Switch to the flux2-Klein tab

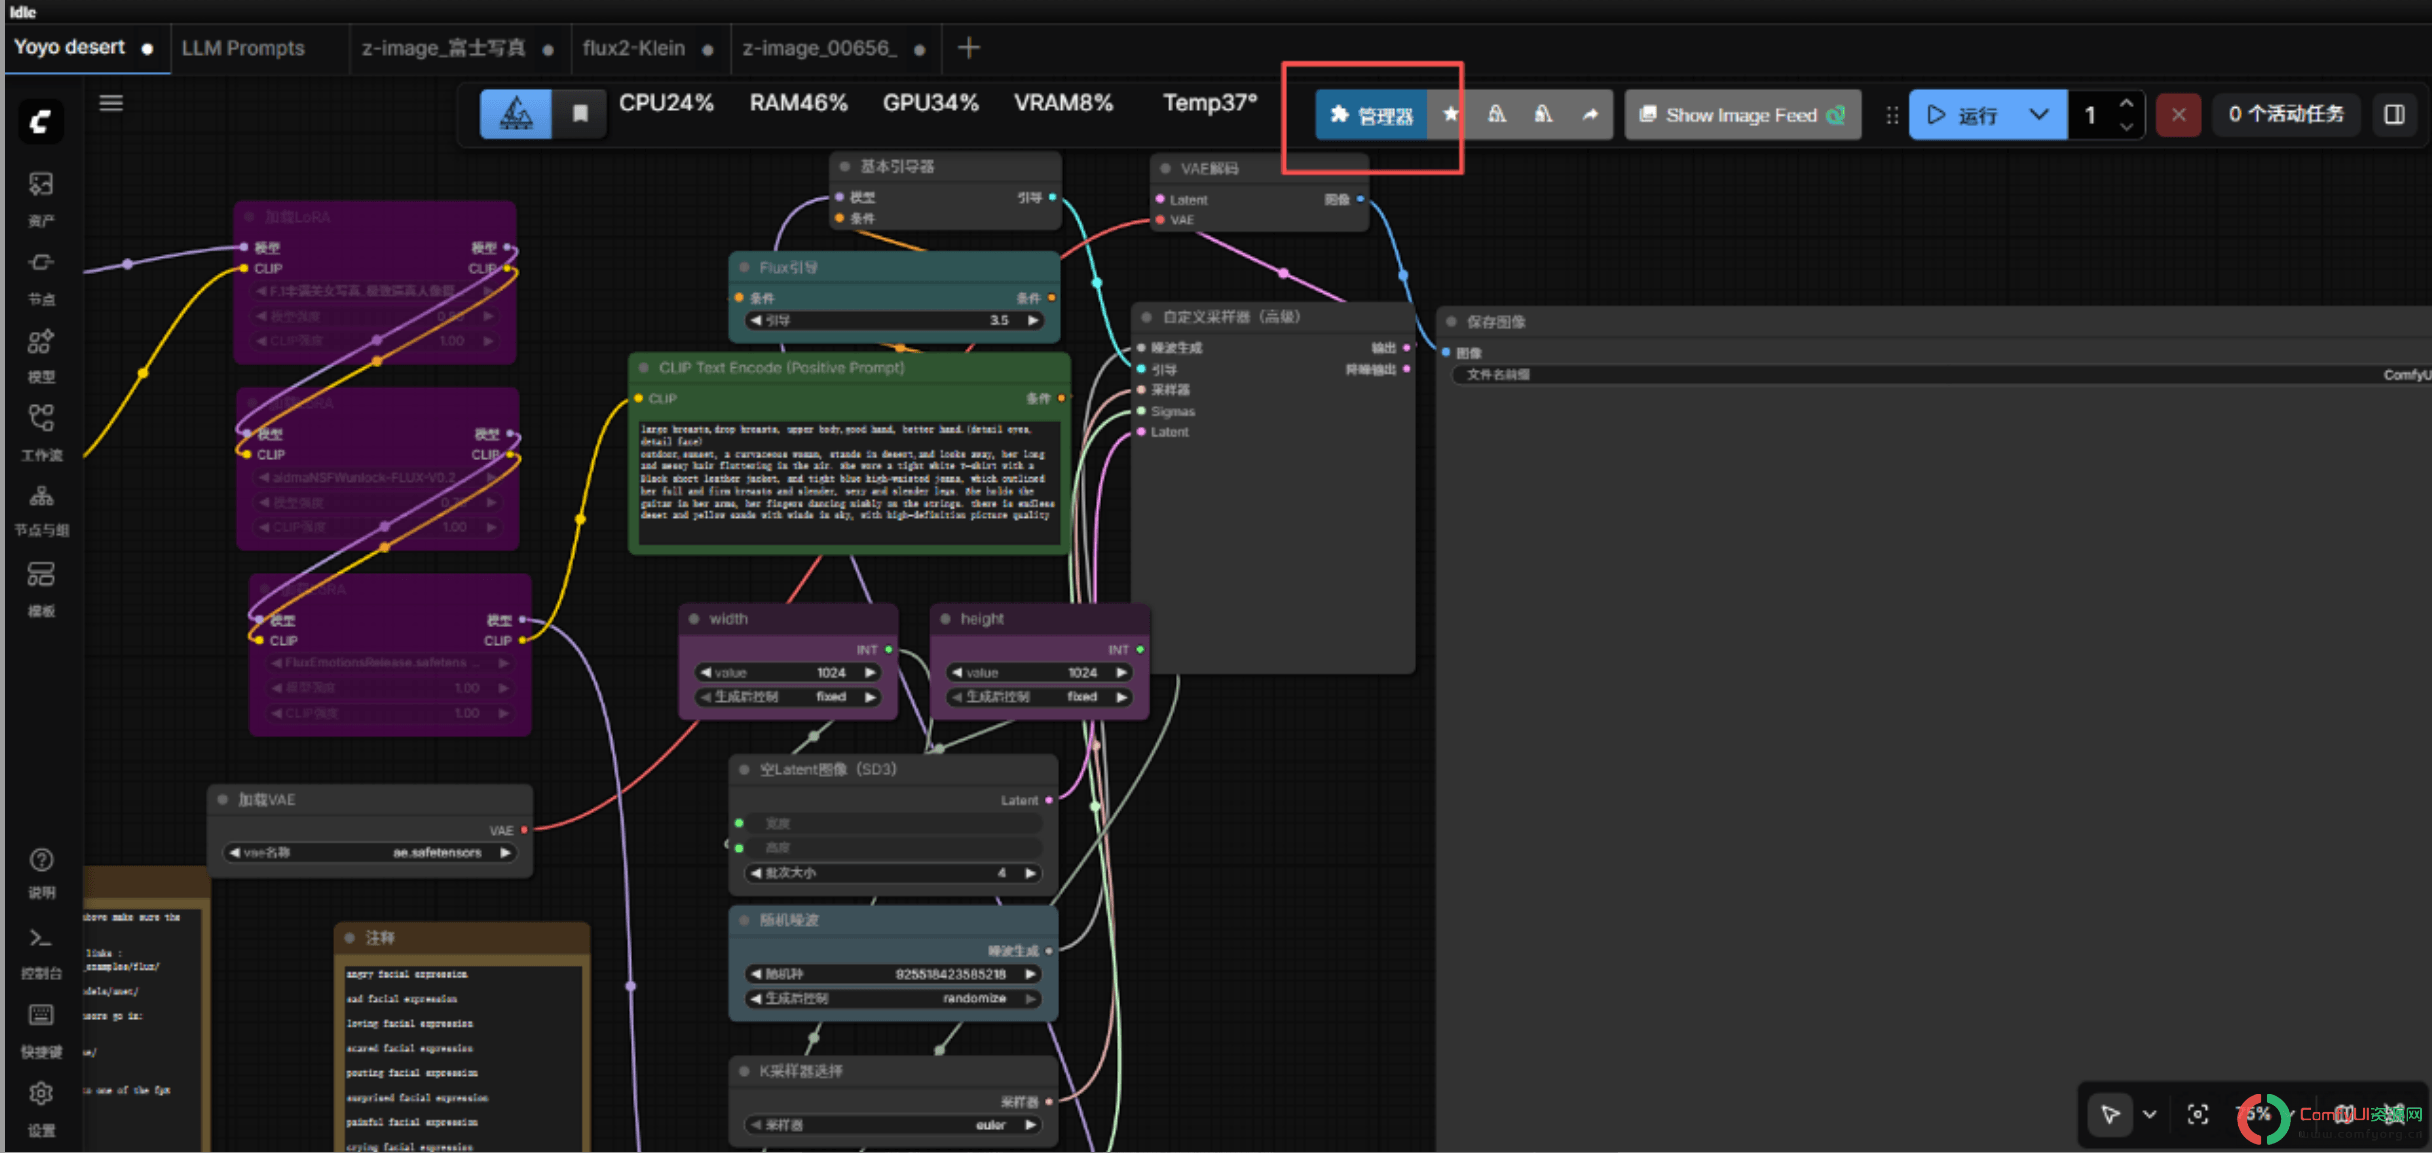(634, 48)
